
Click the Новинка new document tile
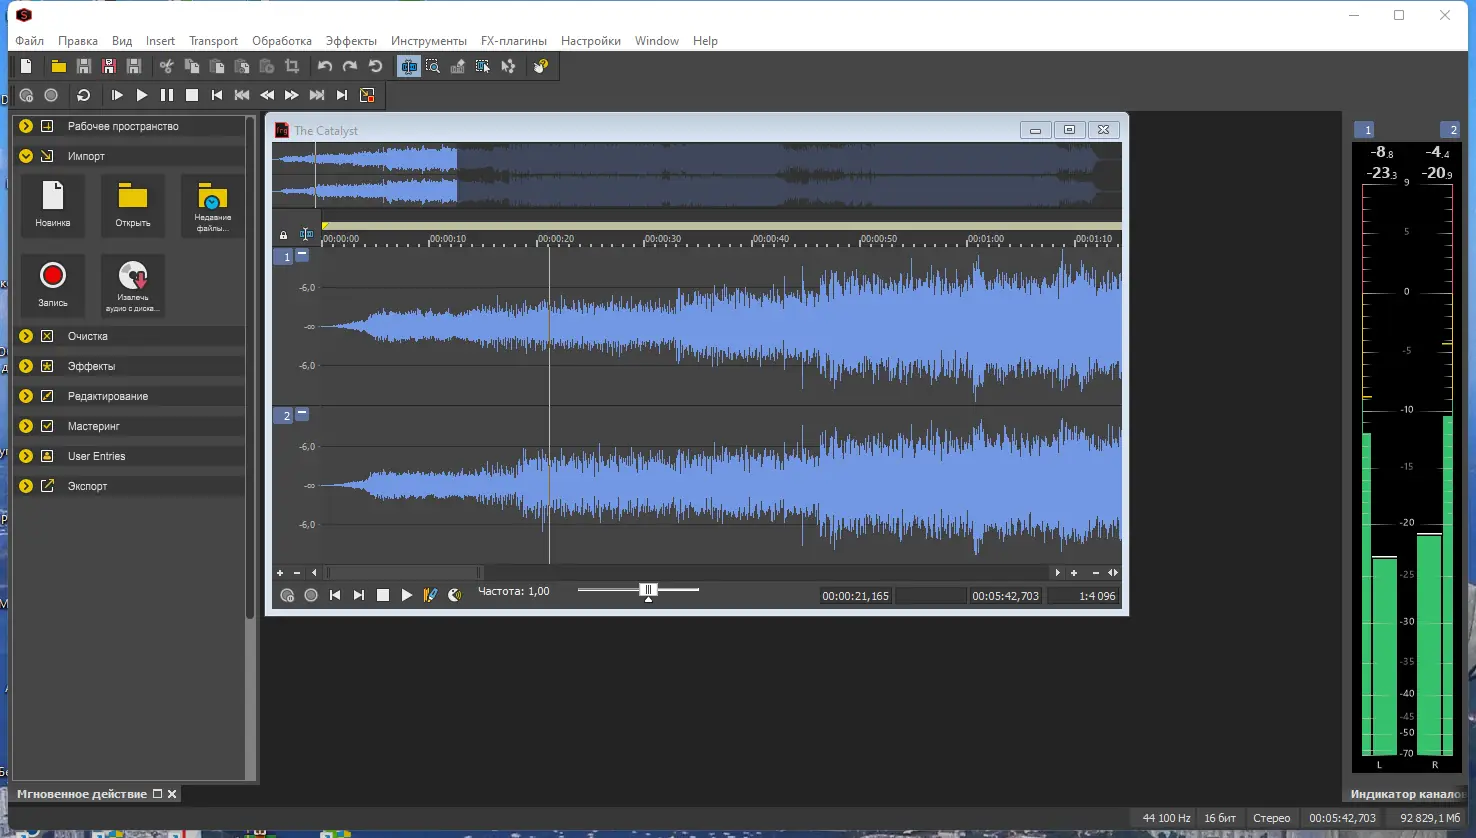tap(53, 205)
